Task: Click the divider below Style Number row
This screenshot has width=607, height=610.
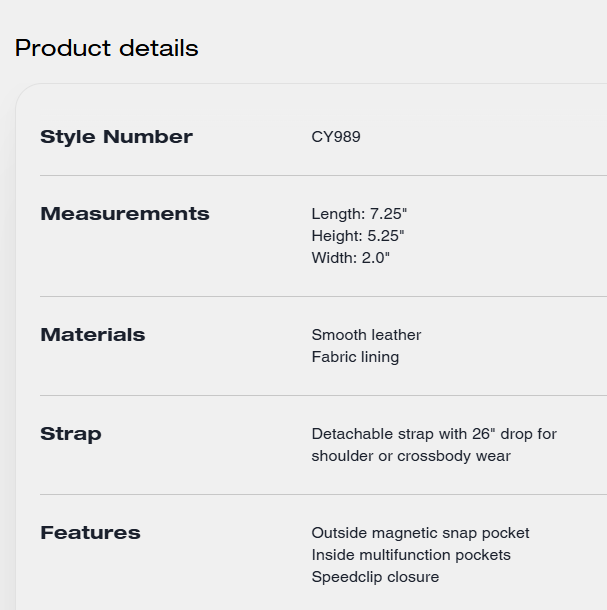Action: click(x=323, y=175)
